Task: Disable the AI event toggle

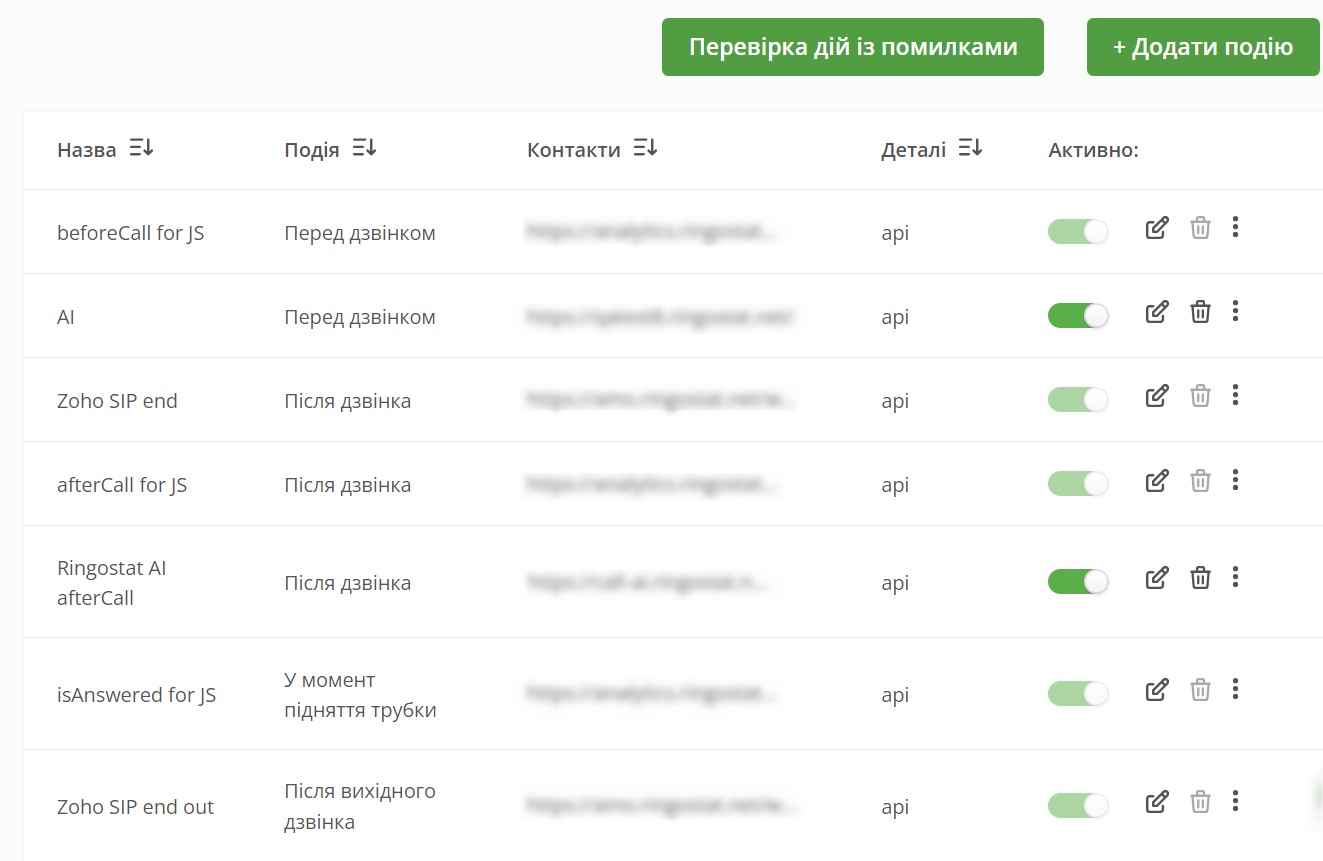Action: (1078, 316)
